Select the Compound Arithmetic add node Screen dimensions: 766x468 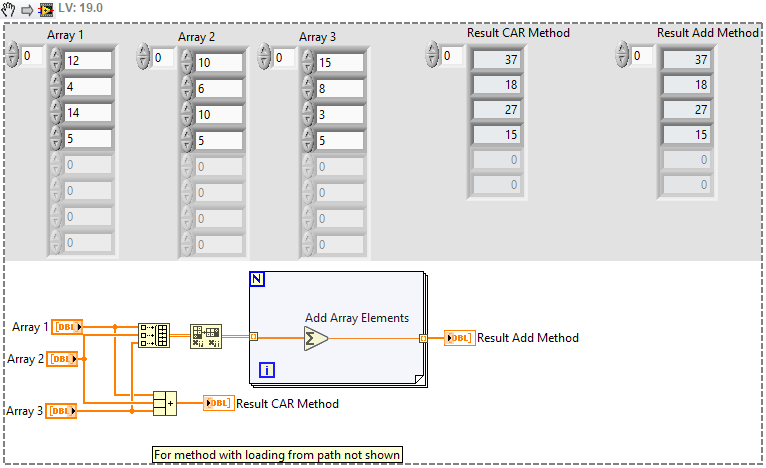pos(165,404)
